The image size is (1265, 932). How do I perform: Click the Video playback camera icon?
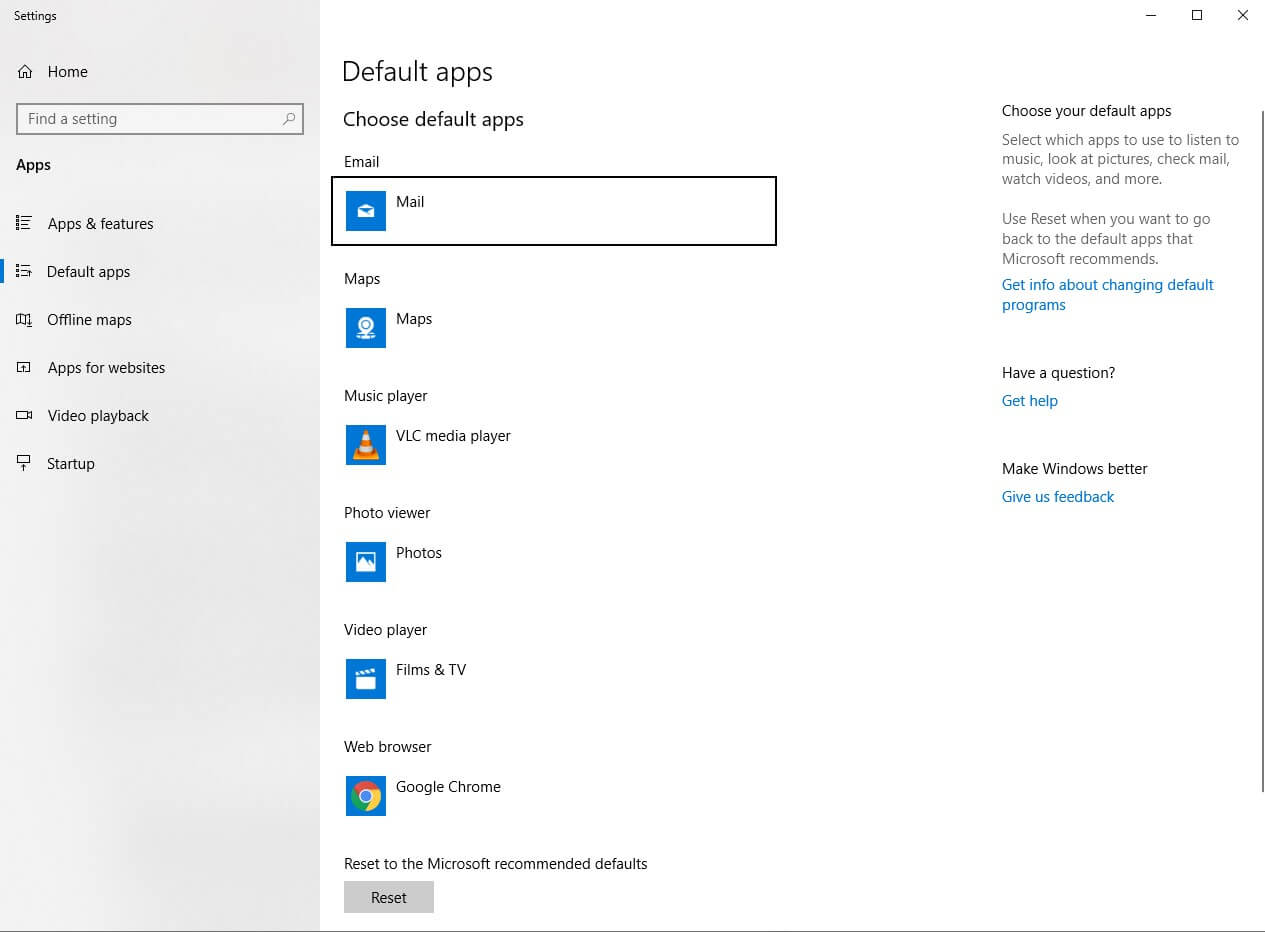[x=24, y=415]
